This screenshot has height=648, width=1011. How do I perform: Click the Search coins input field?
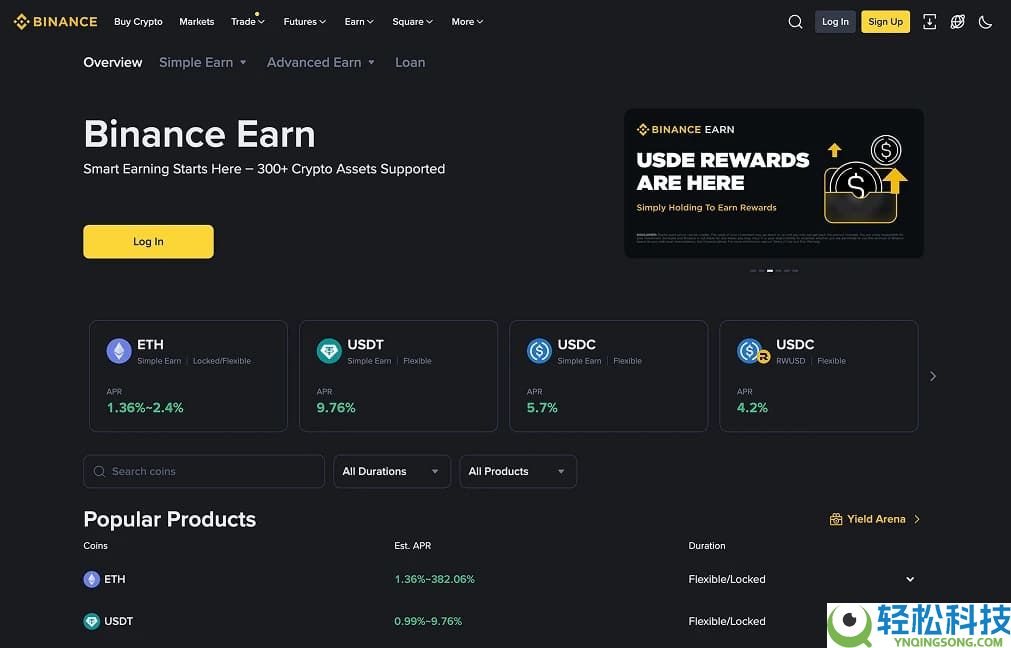coord(204,471)
